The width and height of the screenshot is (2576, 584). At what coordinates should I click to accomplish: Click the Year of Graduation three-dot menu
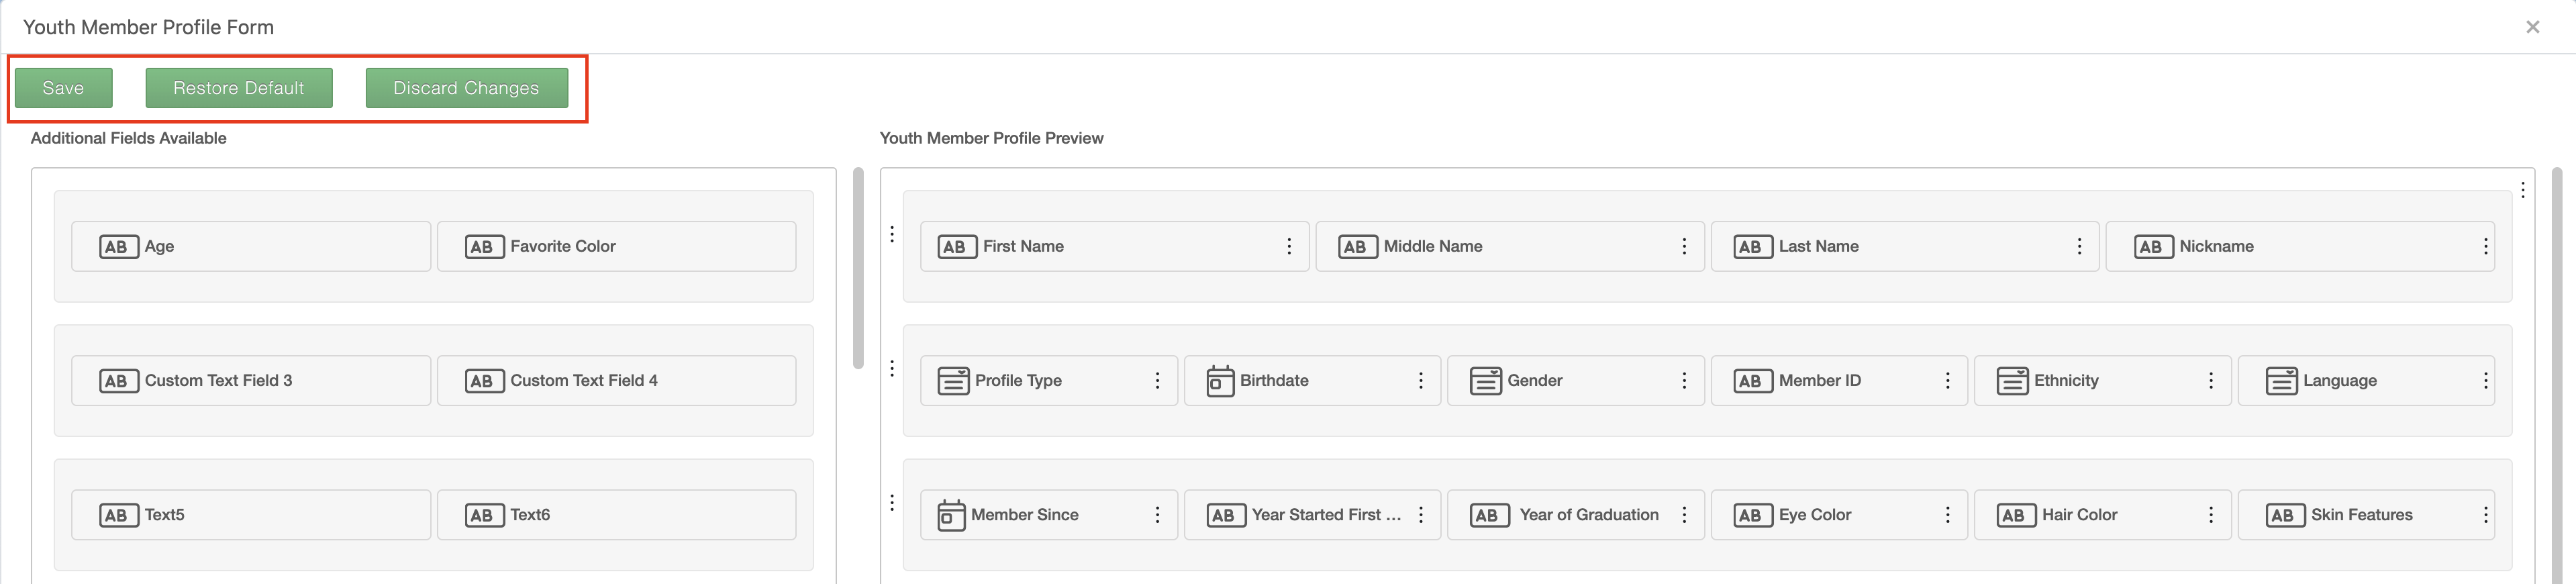[x=1684, y=514]
